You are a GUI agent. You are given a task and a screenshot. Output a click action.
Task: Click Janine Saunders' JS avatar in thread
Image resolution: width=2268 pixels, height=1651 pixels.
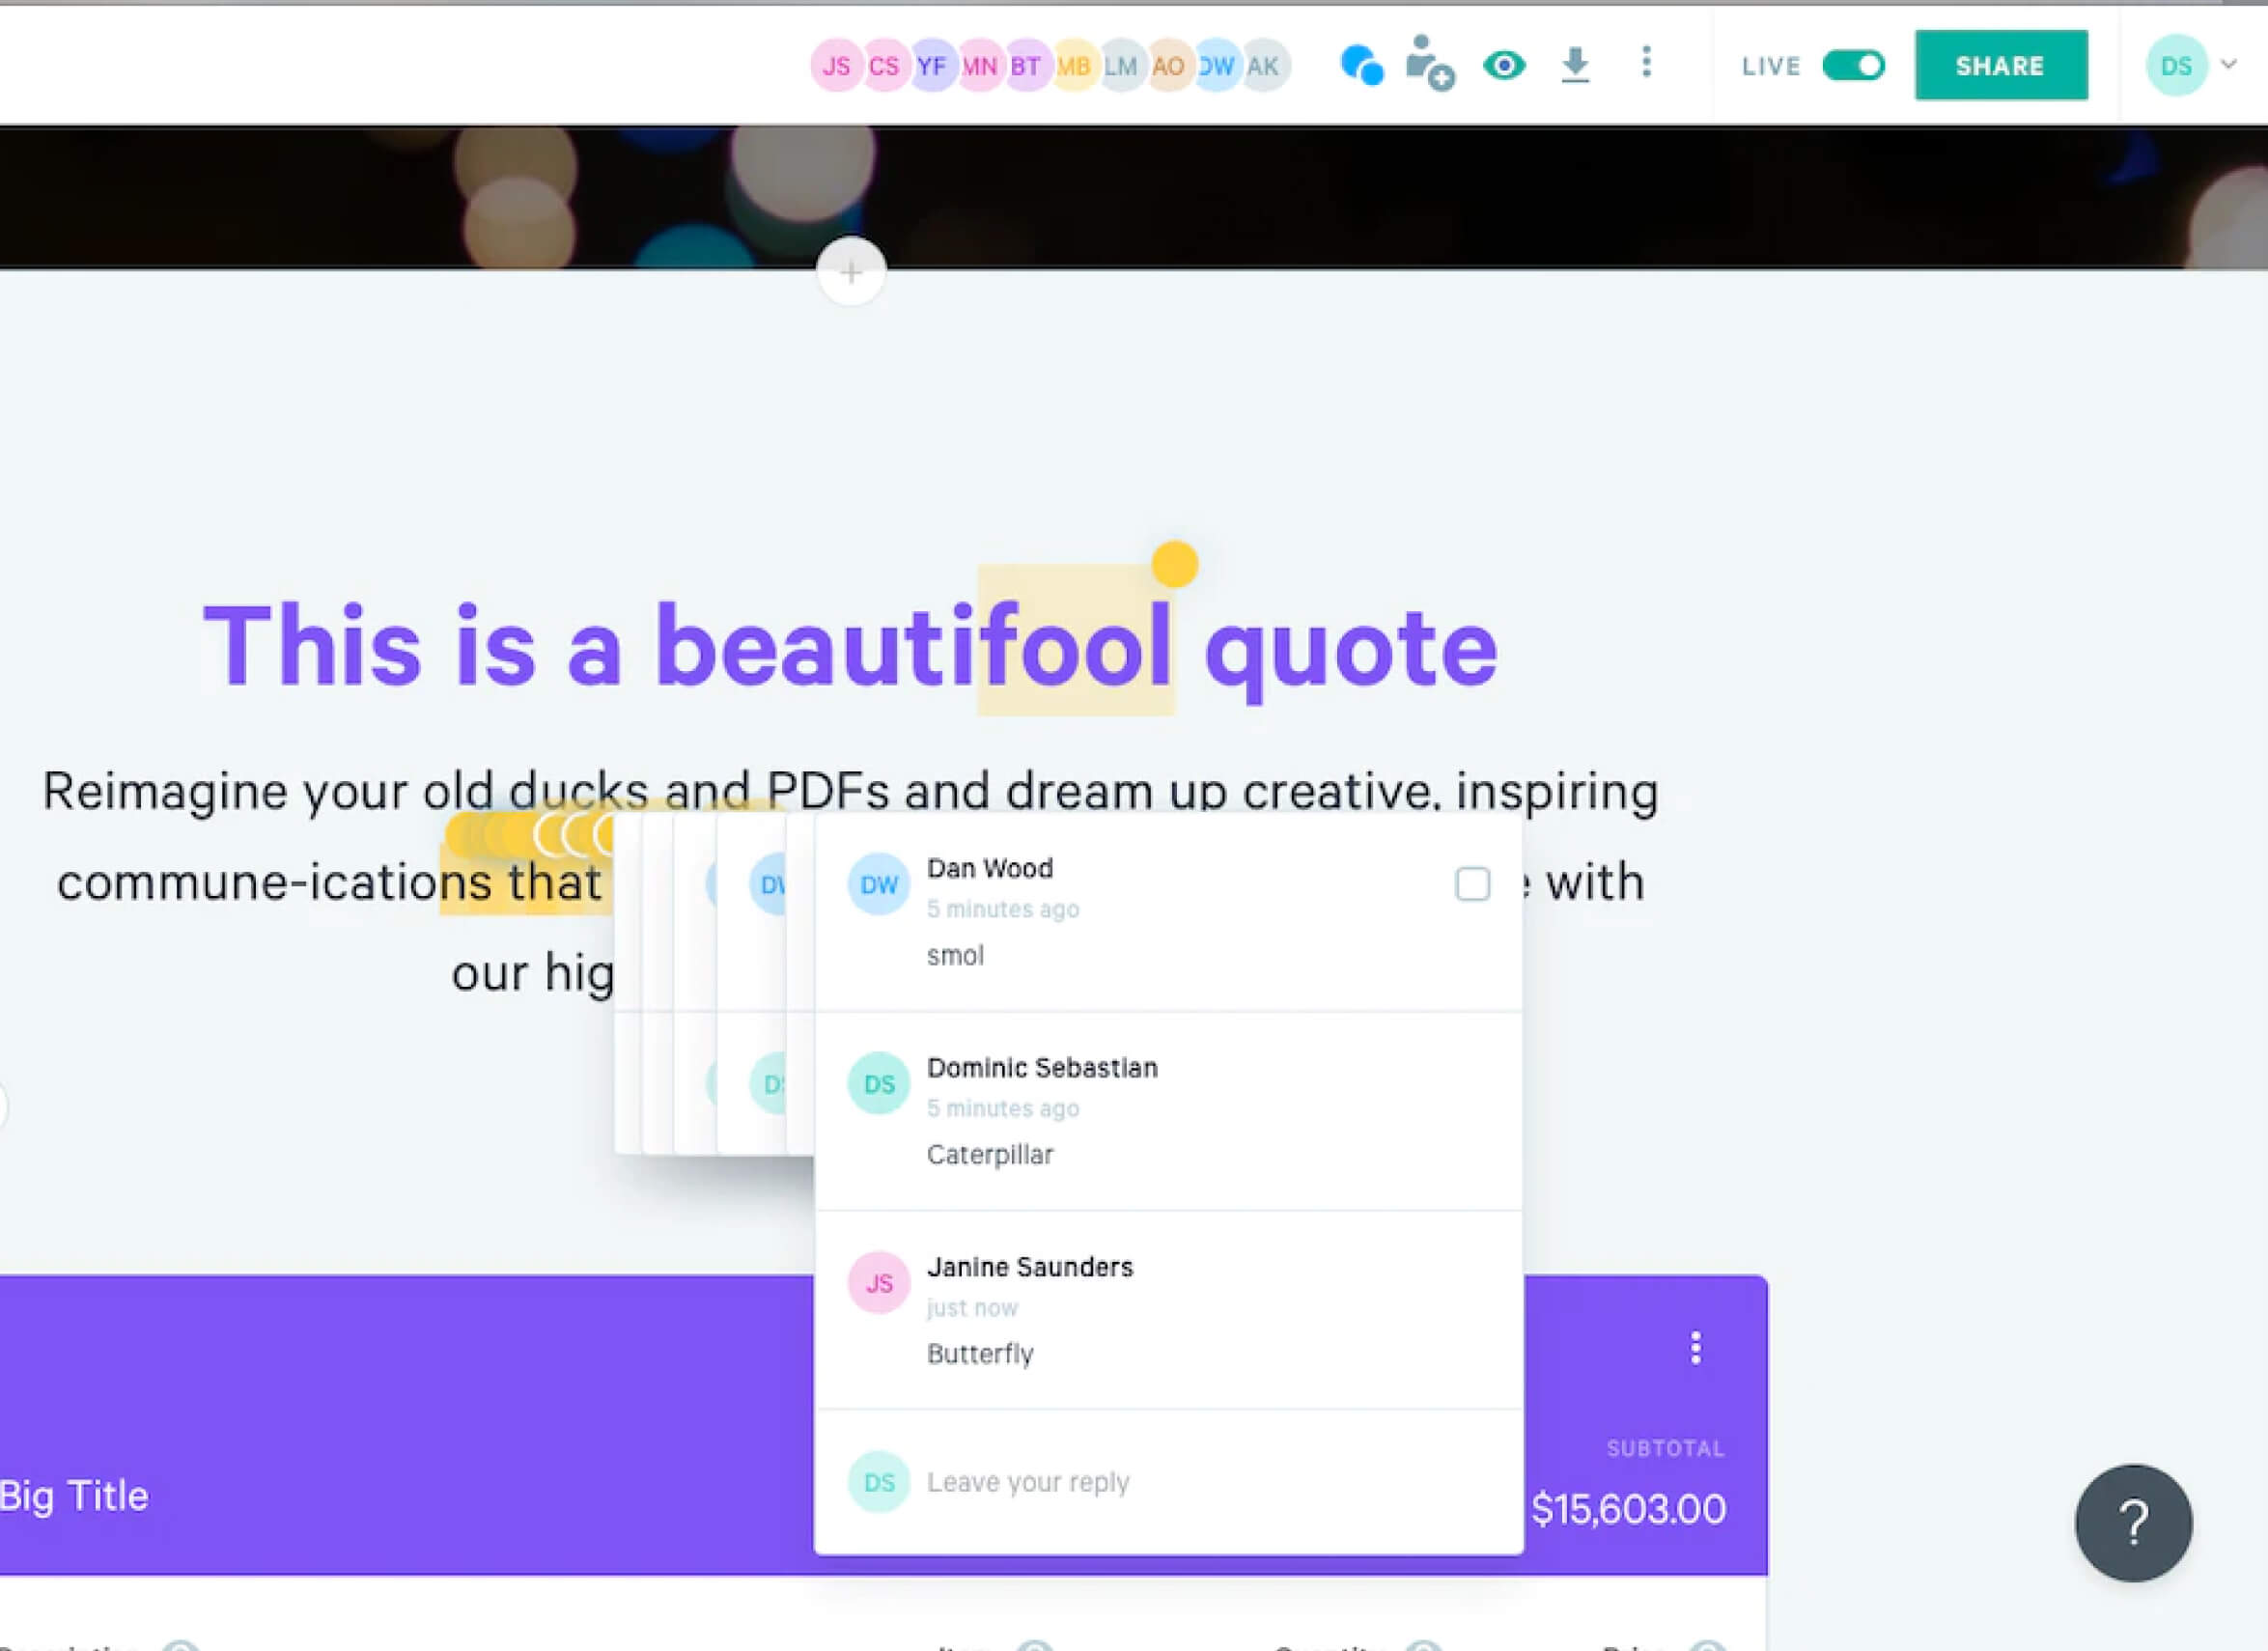click(878, 1283)
